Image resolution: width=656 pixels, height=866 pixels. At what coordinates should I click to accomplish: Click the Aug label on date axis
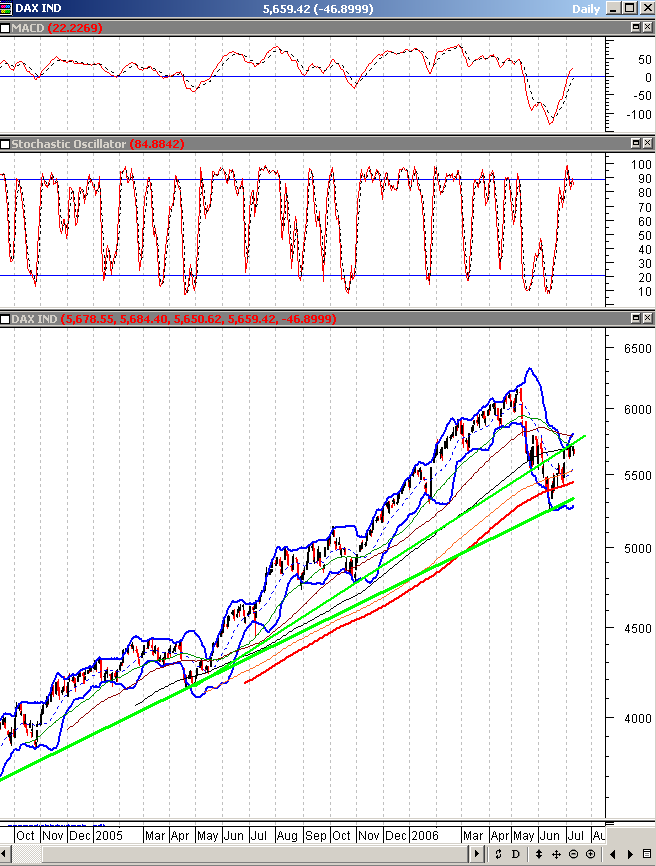pyautogui.click(x=287, y=836)
